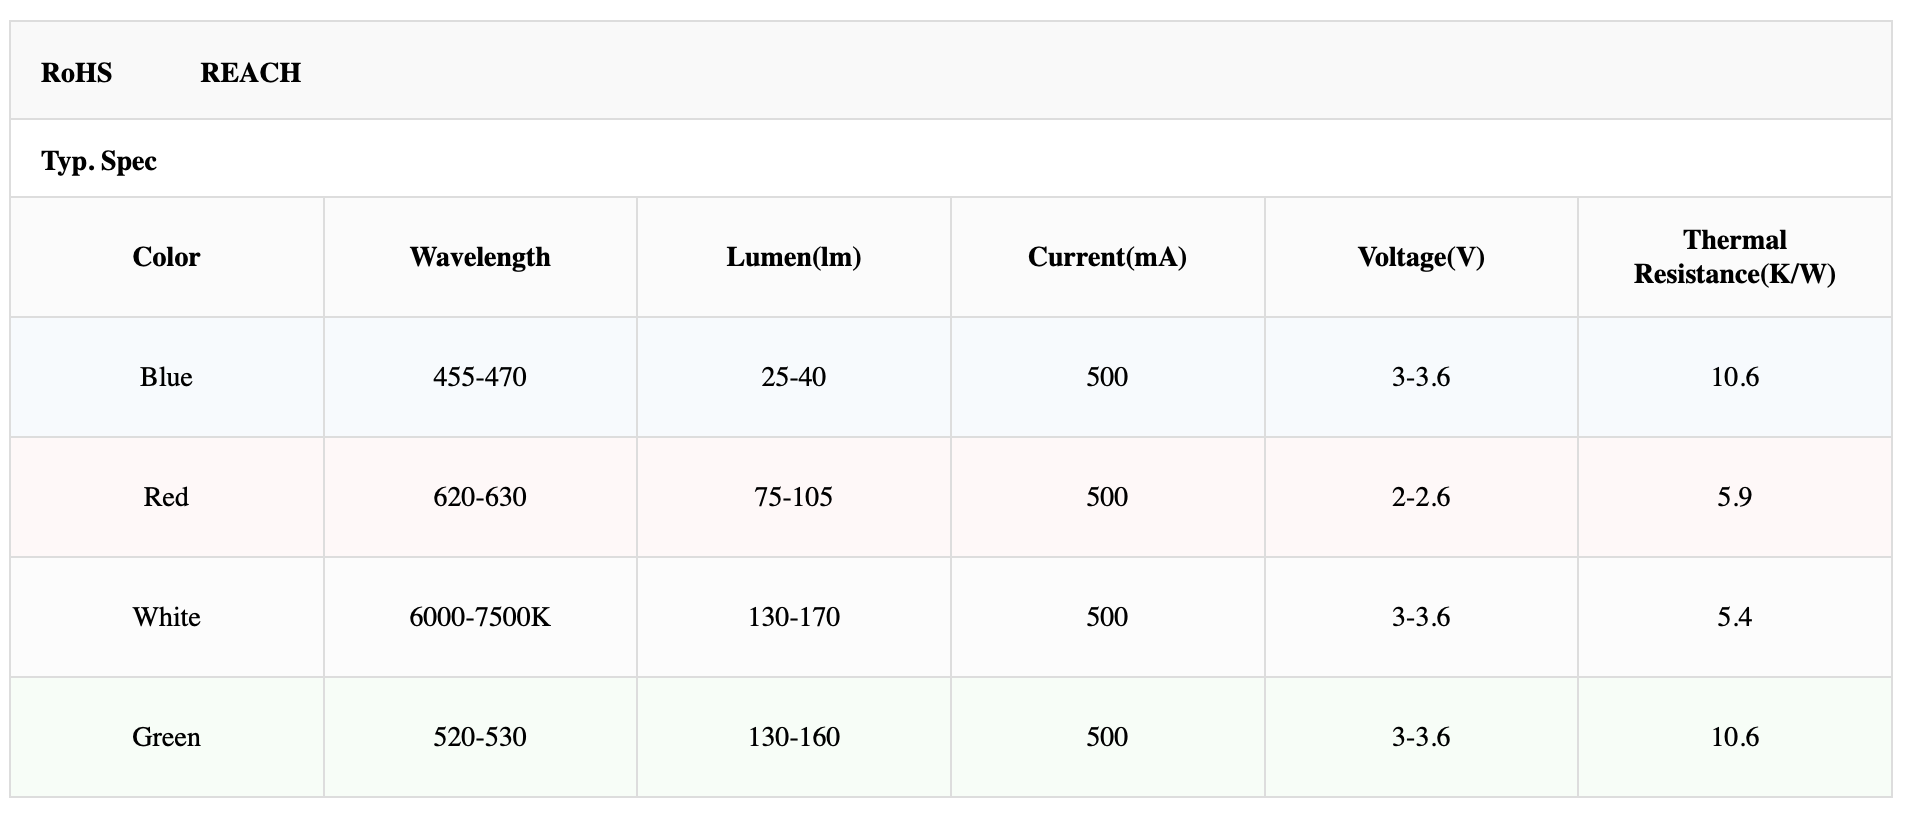The width and height of the screenshot is (1910, 820).
Task: Click the Color column header
Action: pyautogui.click(x=166, y=257)
